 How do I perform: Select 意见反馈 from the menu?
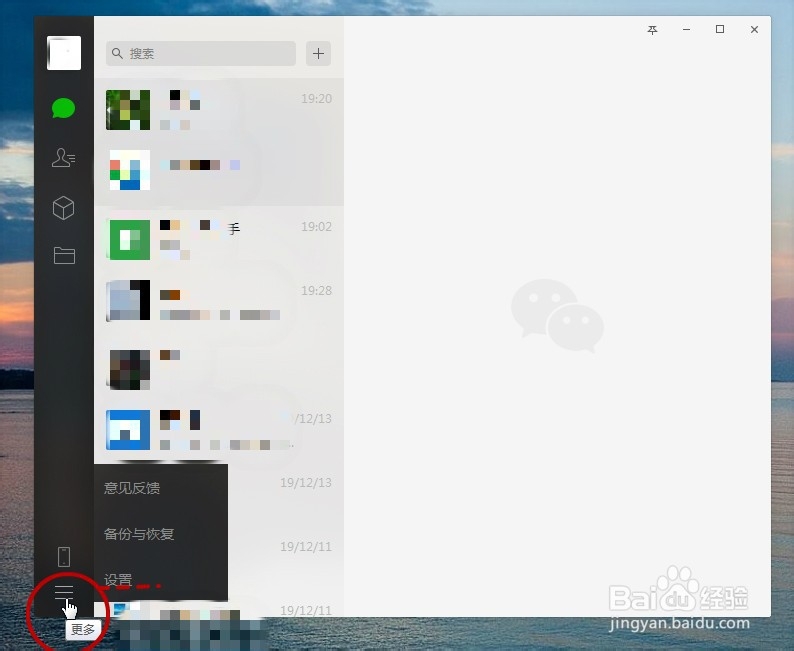(132, 488)
